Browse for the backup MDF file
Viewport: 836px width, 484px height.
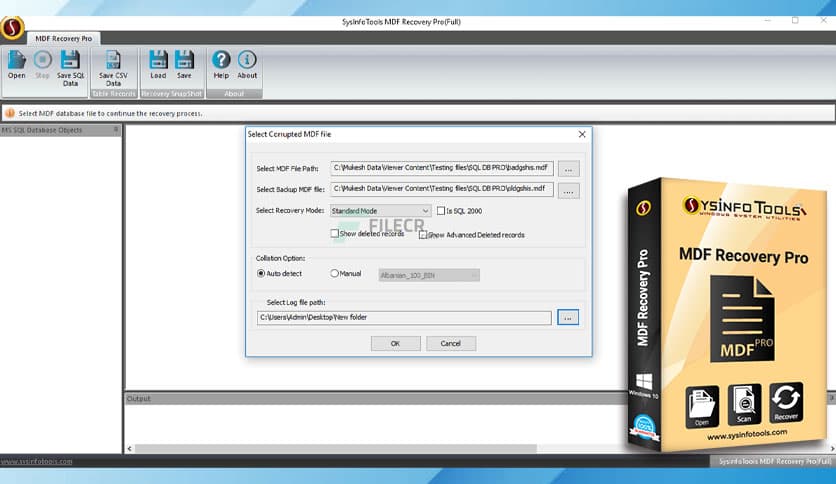pyautogui.click(x=568, y=191)
